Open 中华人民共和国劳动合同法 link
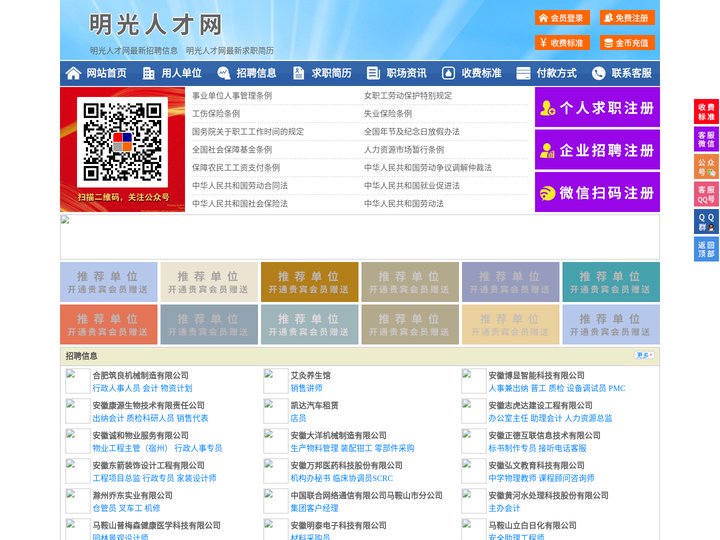The image size is (720, 540). 240,186
